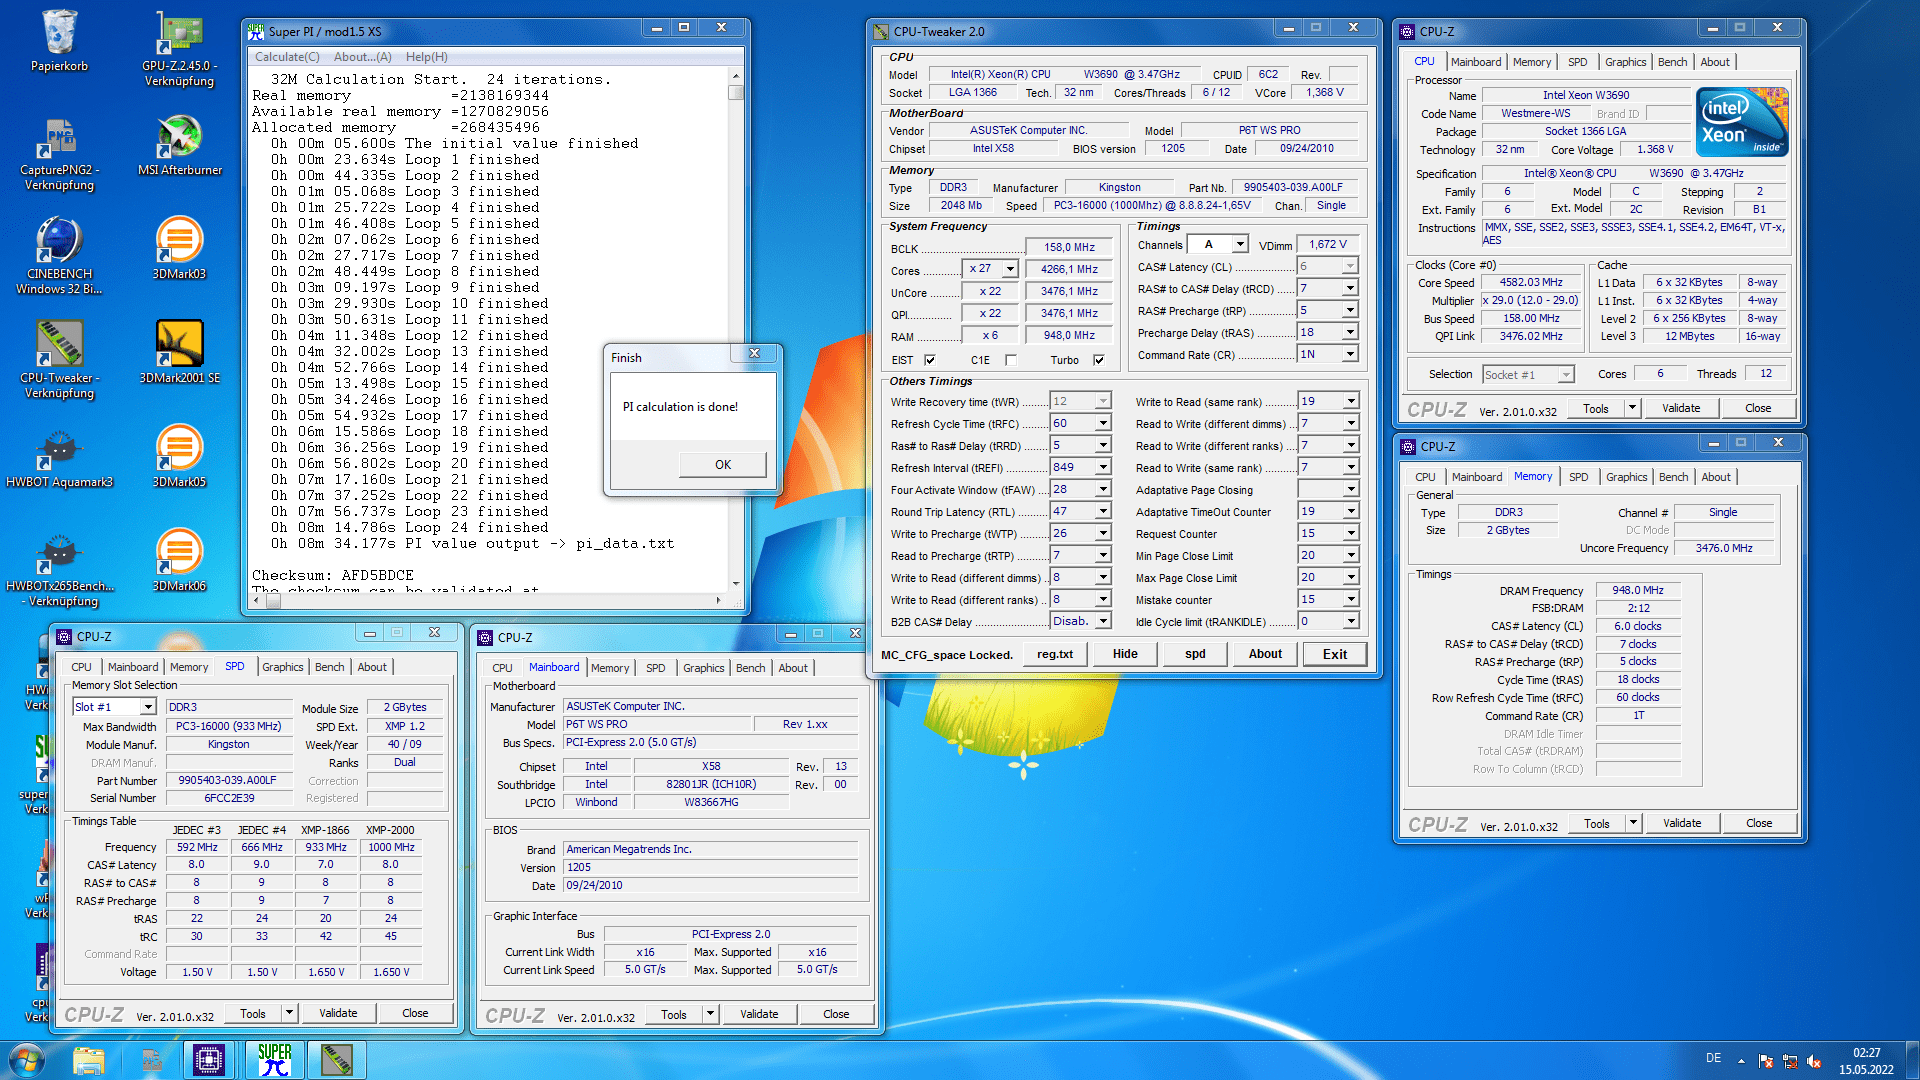Toggle the Turbo checkbox in CPU-Tweaker
This screenshot has height=1080, width=1920.
(1099, 360)
